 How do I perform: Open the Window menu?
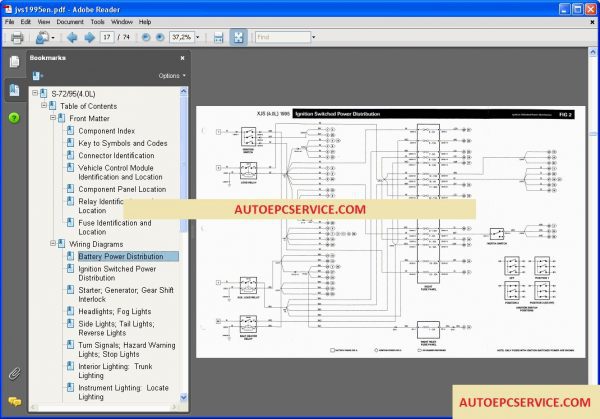coord(122,22)
